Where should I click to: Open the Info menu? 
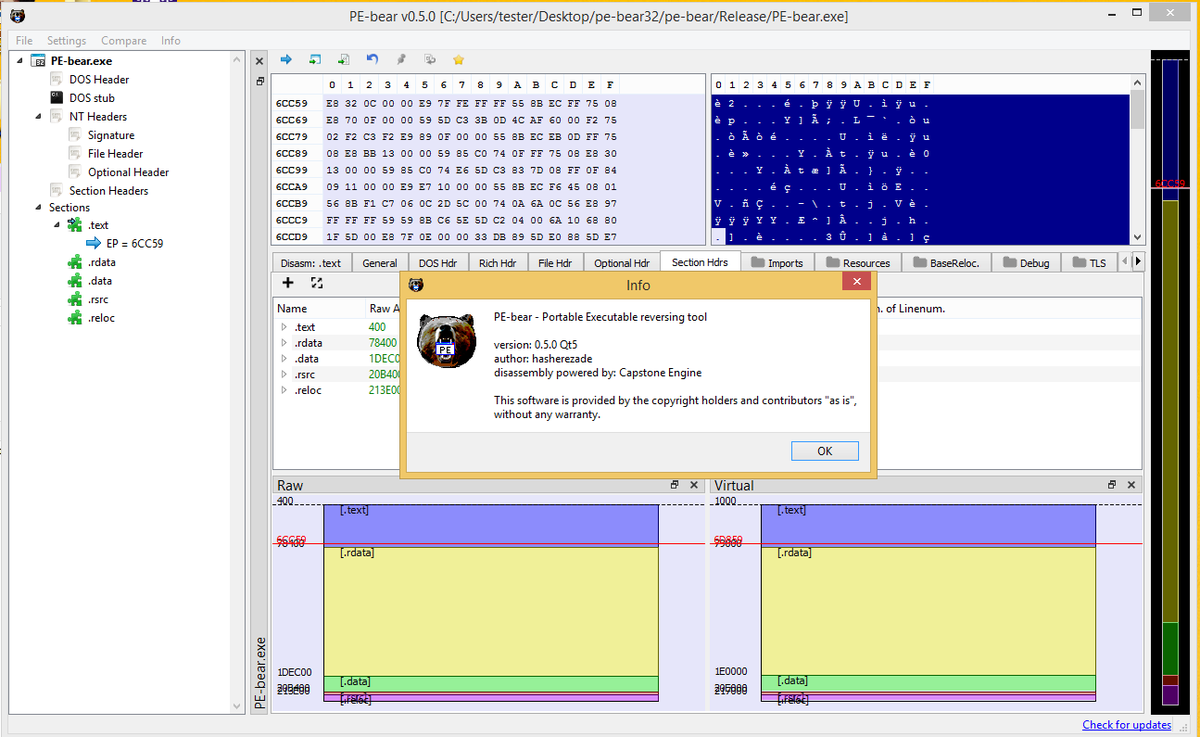coord(170,41)
